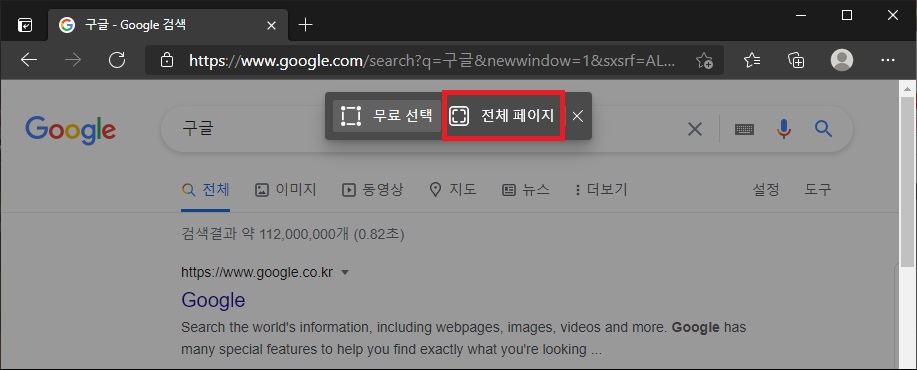Switch to the 지도 tab
This screenshot has height=370, width=917.
453,190
